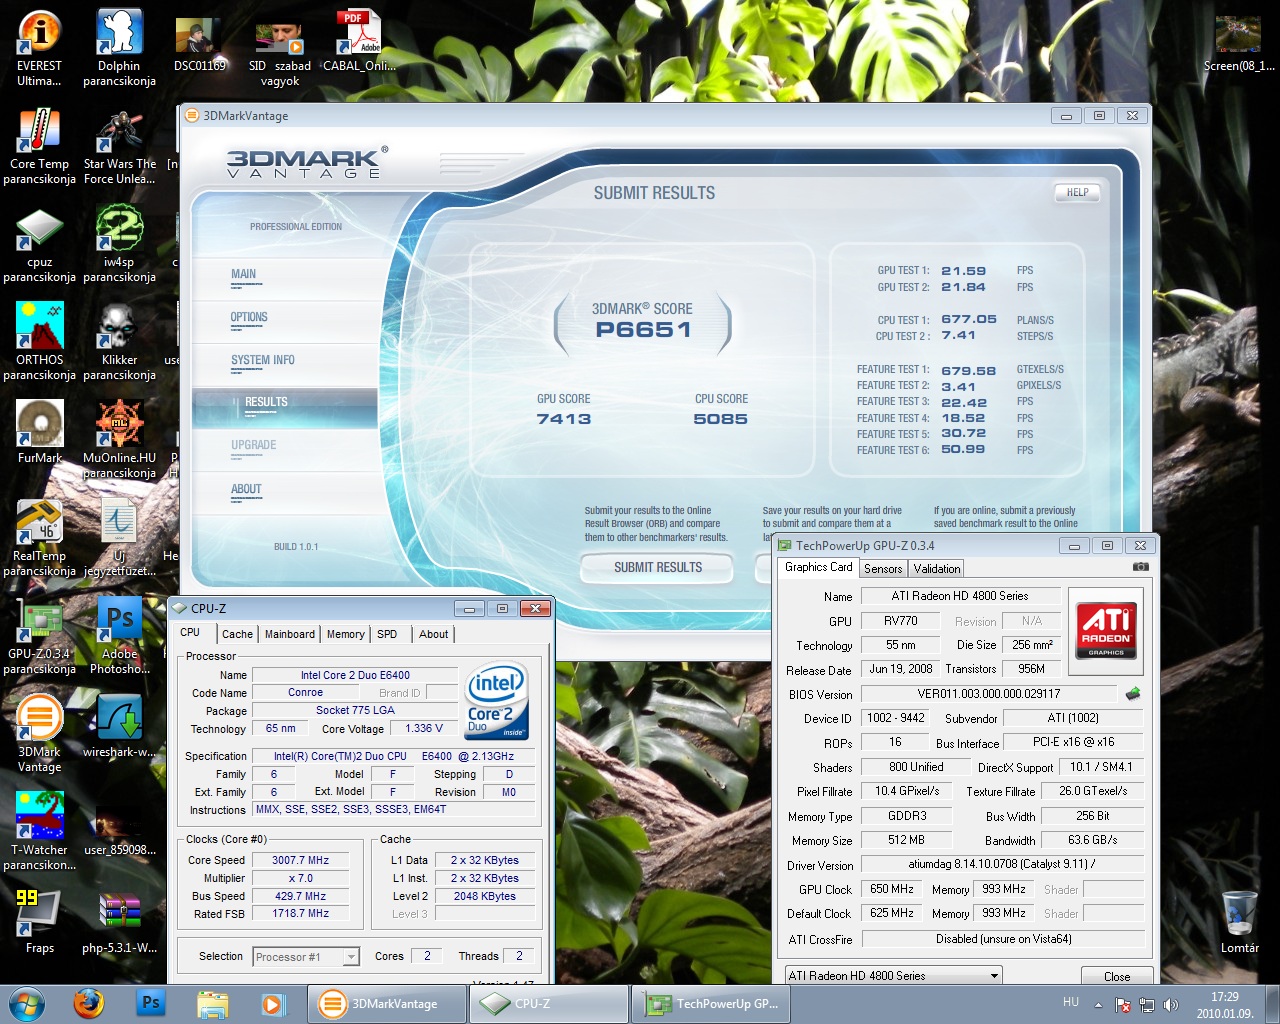The height and width of the screenshot is (1024, 1280).
Task: Switch to the SPD tab in CPU-Z
Action: (387, 634)
